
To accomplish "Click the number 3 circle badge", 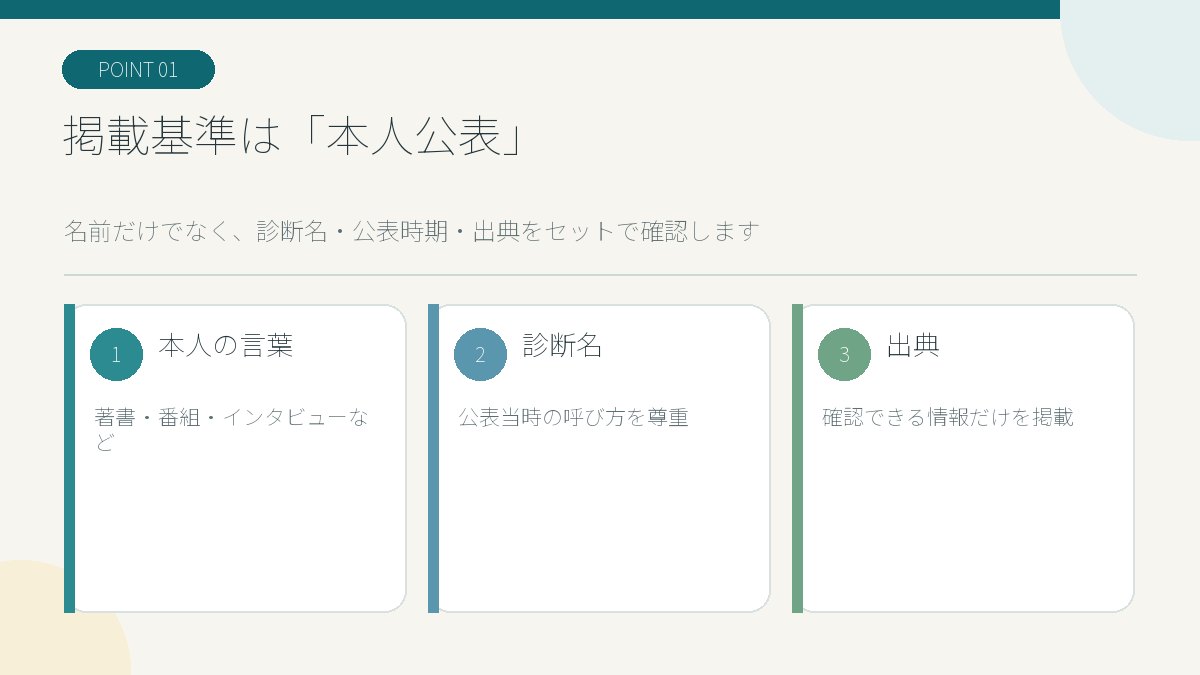I will point(844,354).
